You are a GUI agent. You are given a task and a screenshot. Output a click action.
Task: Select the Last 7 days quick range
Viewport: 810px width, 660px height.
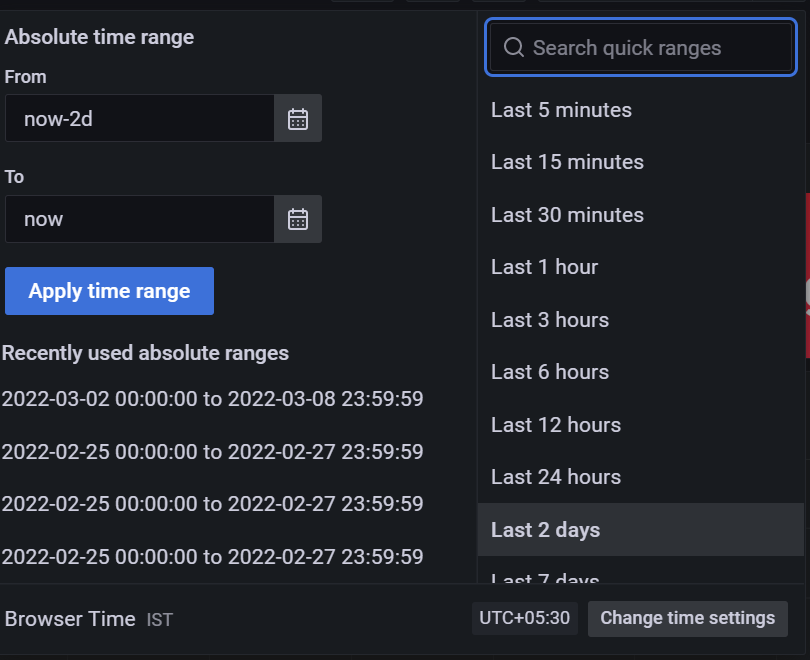point(543,578)
